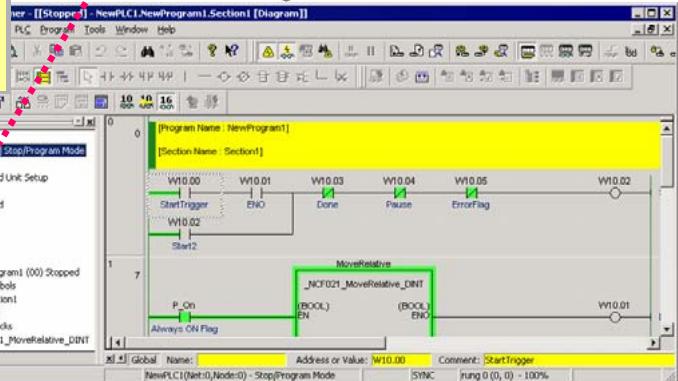Viewport: 678px width, 381px height.
Task: Open the Tools menu
Action: (95, 30)
